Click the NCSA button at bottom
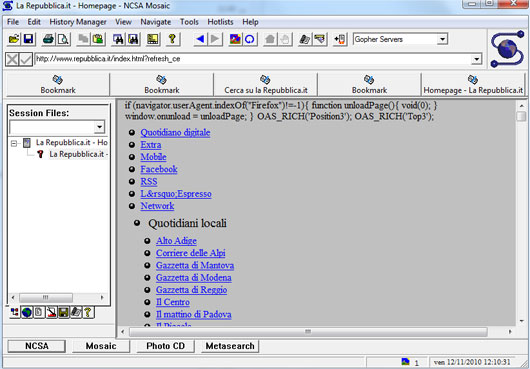The width and height of the screenshot is (530, 369). tap(37, 346)
